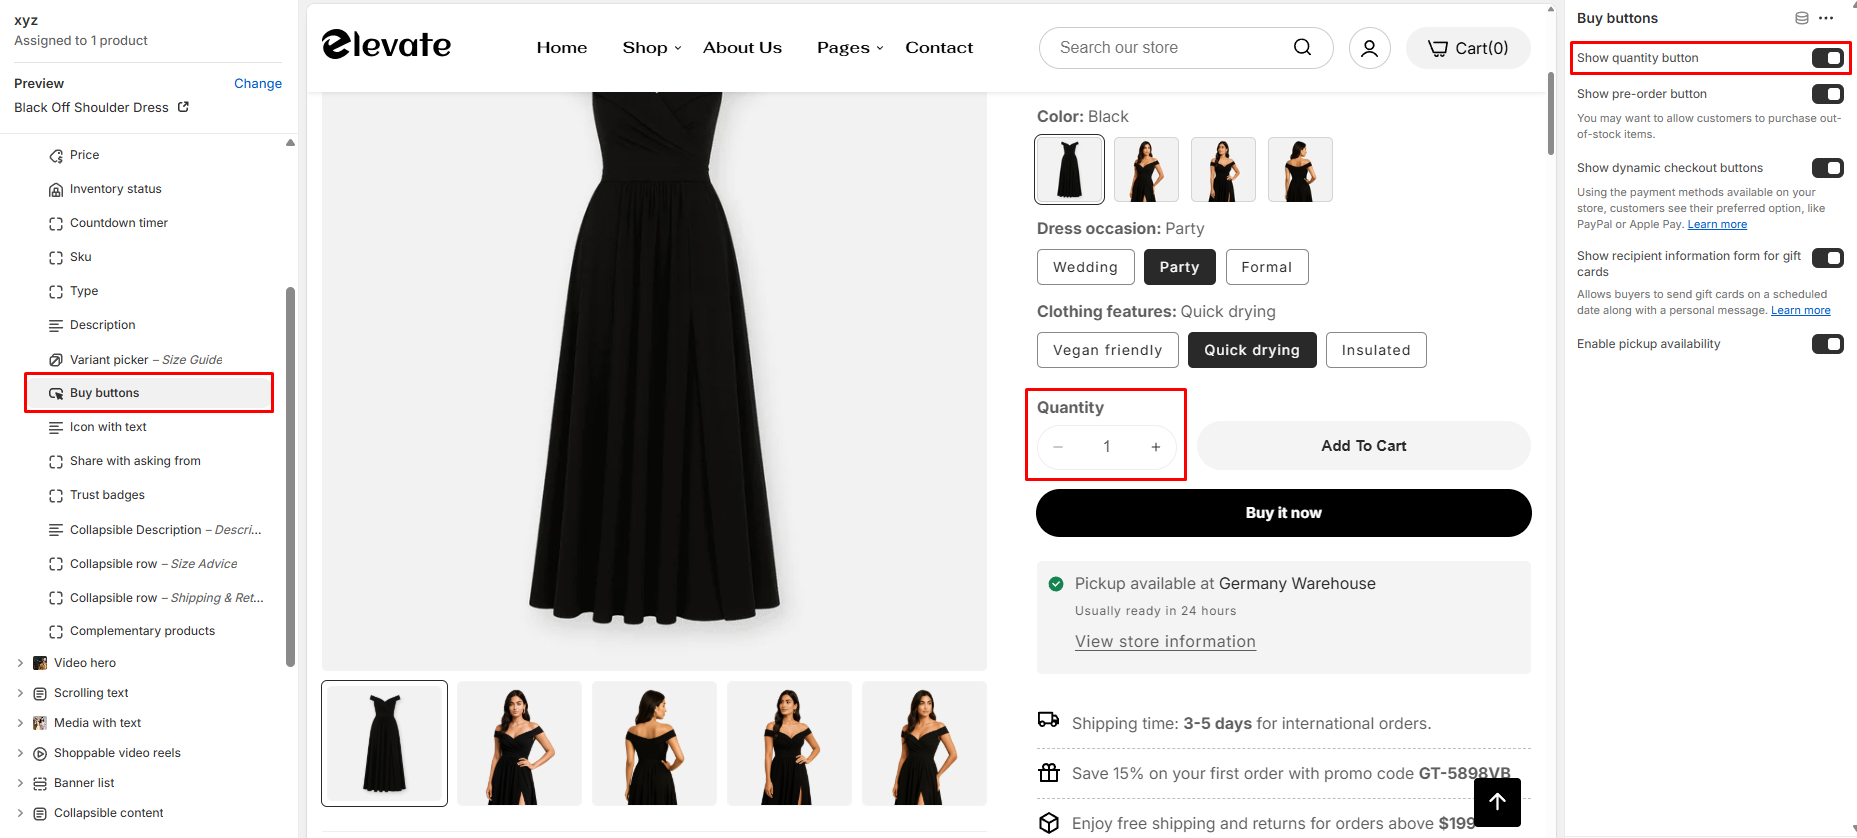The image size is (1857, 838).
Task: Click Learn more under dynamic checkout
Action: pos(1717,224)
